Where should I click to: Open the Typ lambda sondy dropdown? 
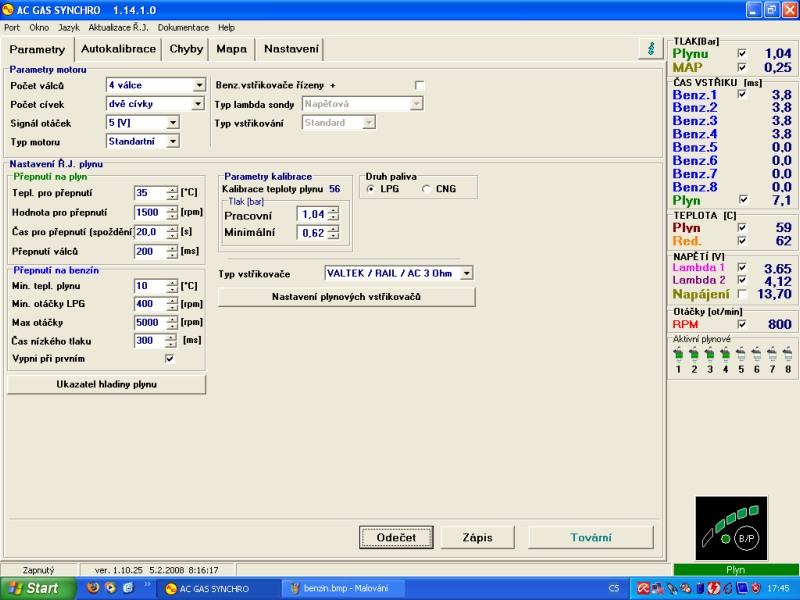point(416,104)
